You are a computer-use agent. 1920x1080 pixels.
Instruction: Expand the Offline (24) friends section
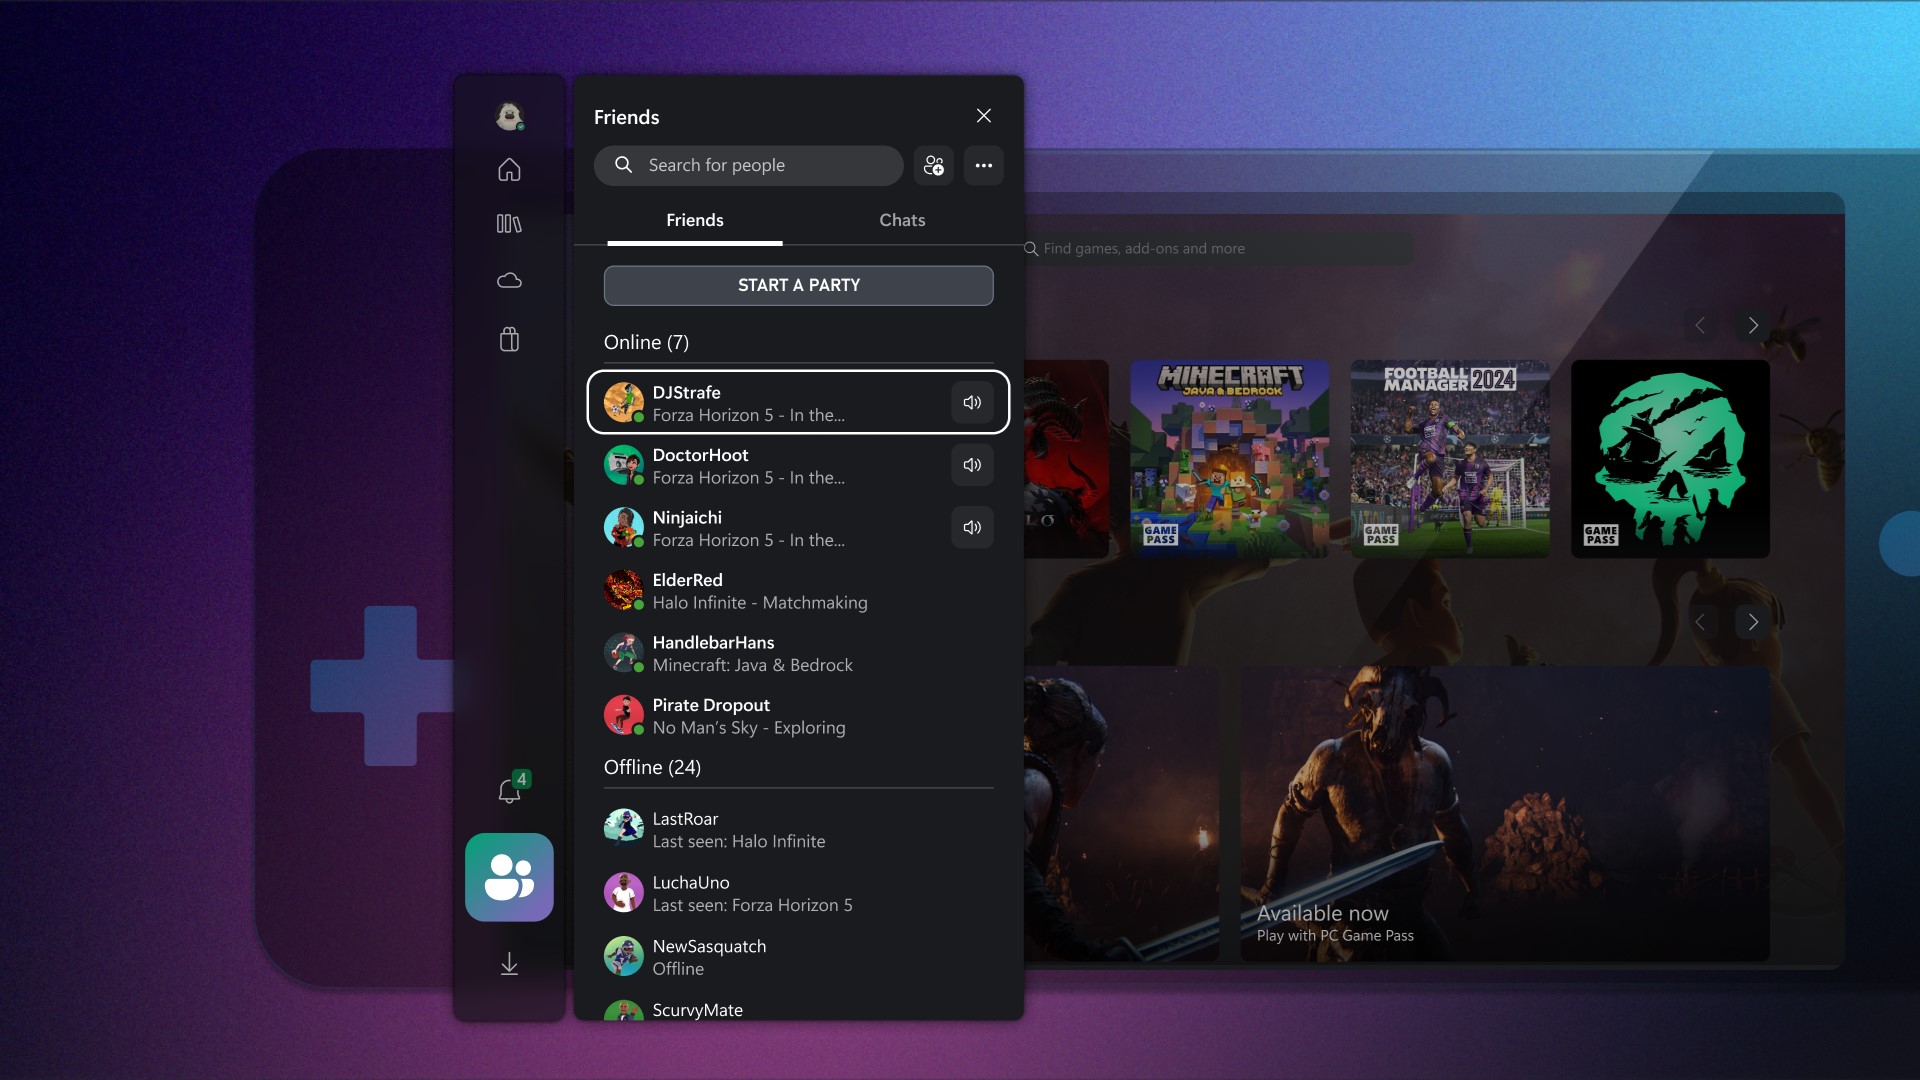pyautogui.click(x=652, y=767)
